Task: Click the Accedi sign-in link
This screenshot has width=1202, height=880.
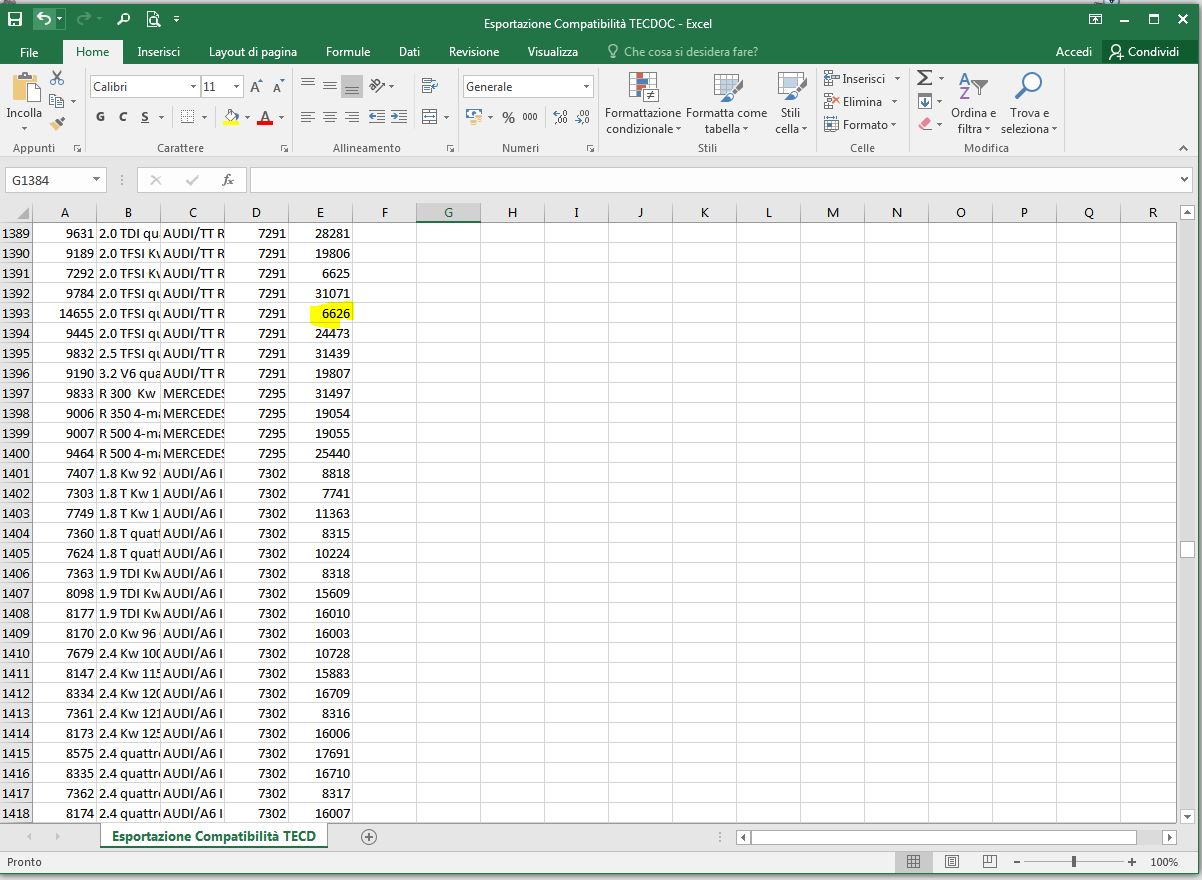Action: 1074,52
